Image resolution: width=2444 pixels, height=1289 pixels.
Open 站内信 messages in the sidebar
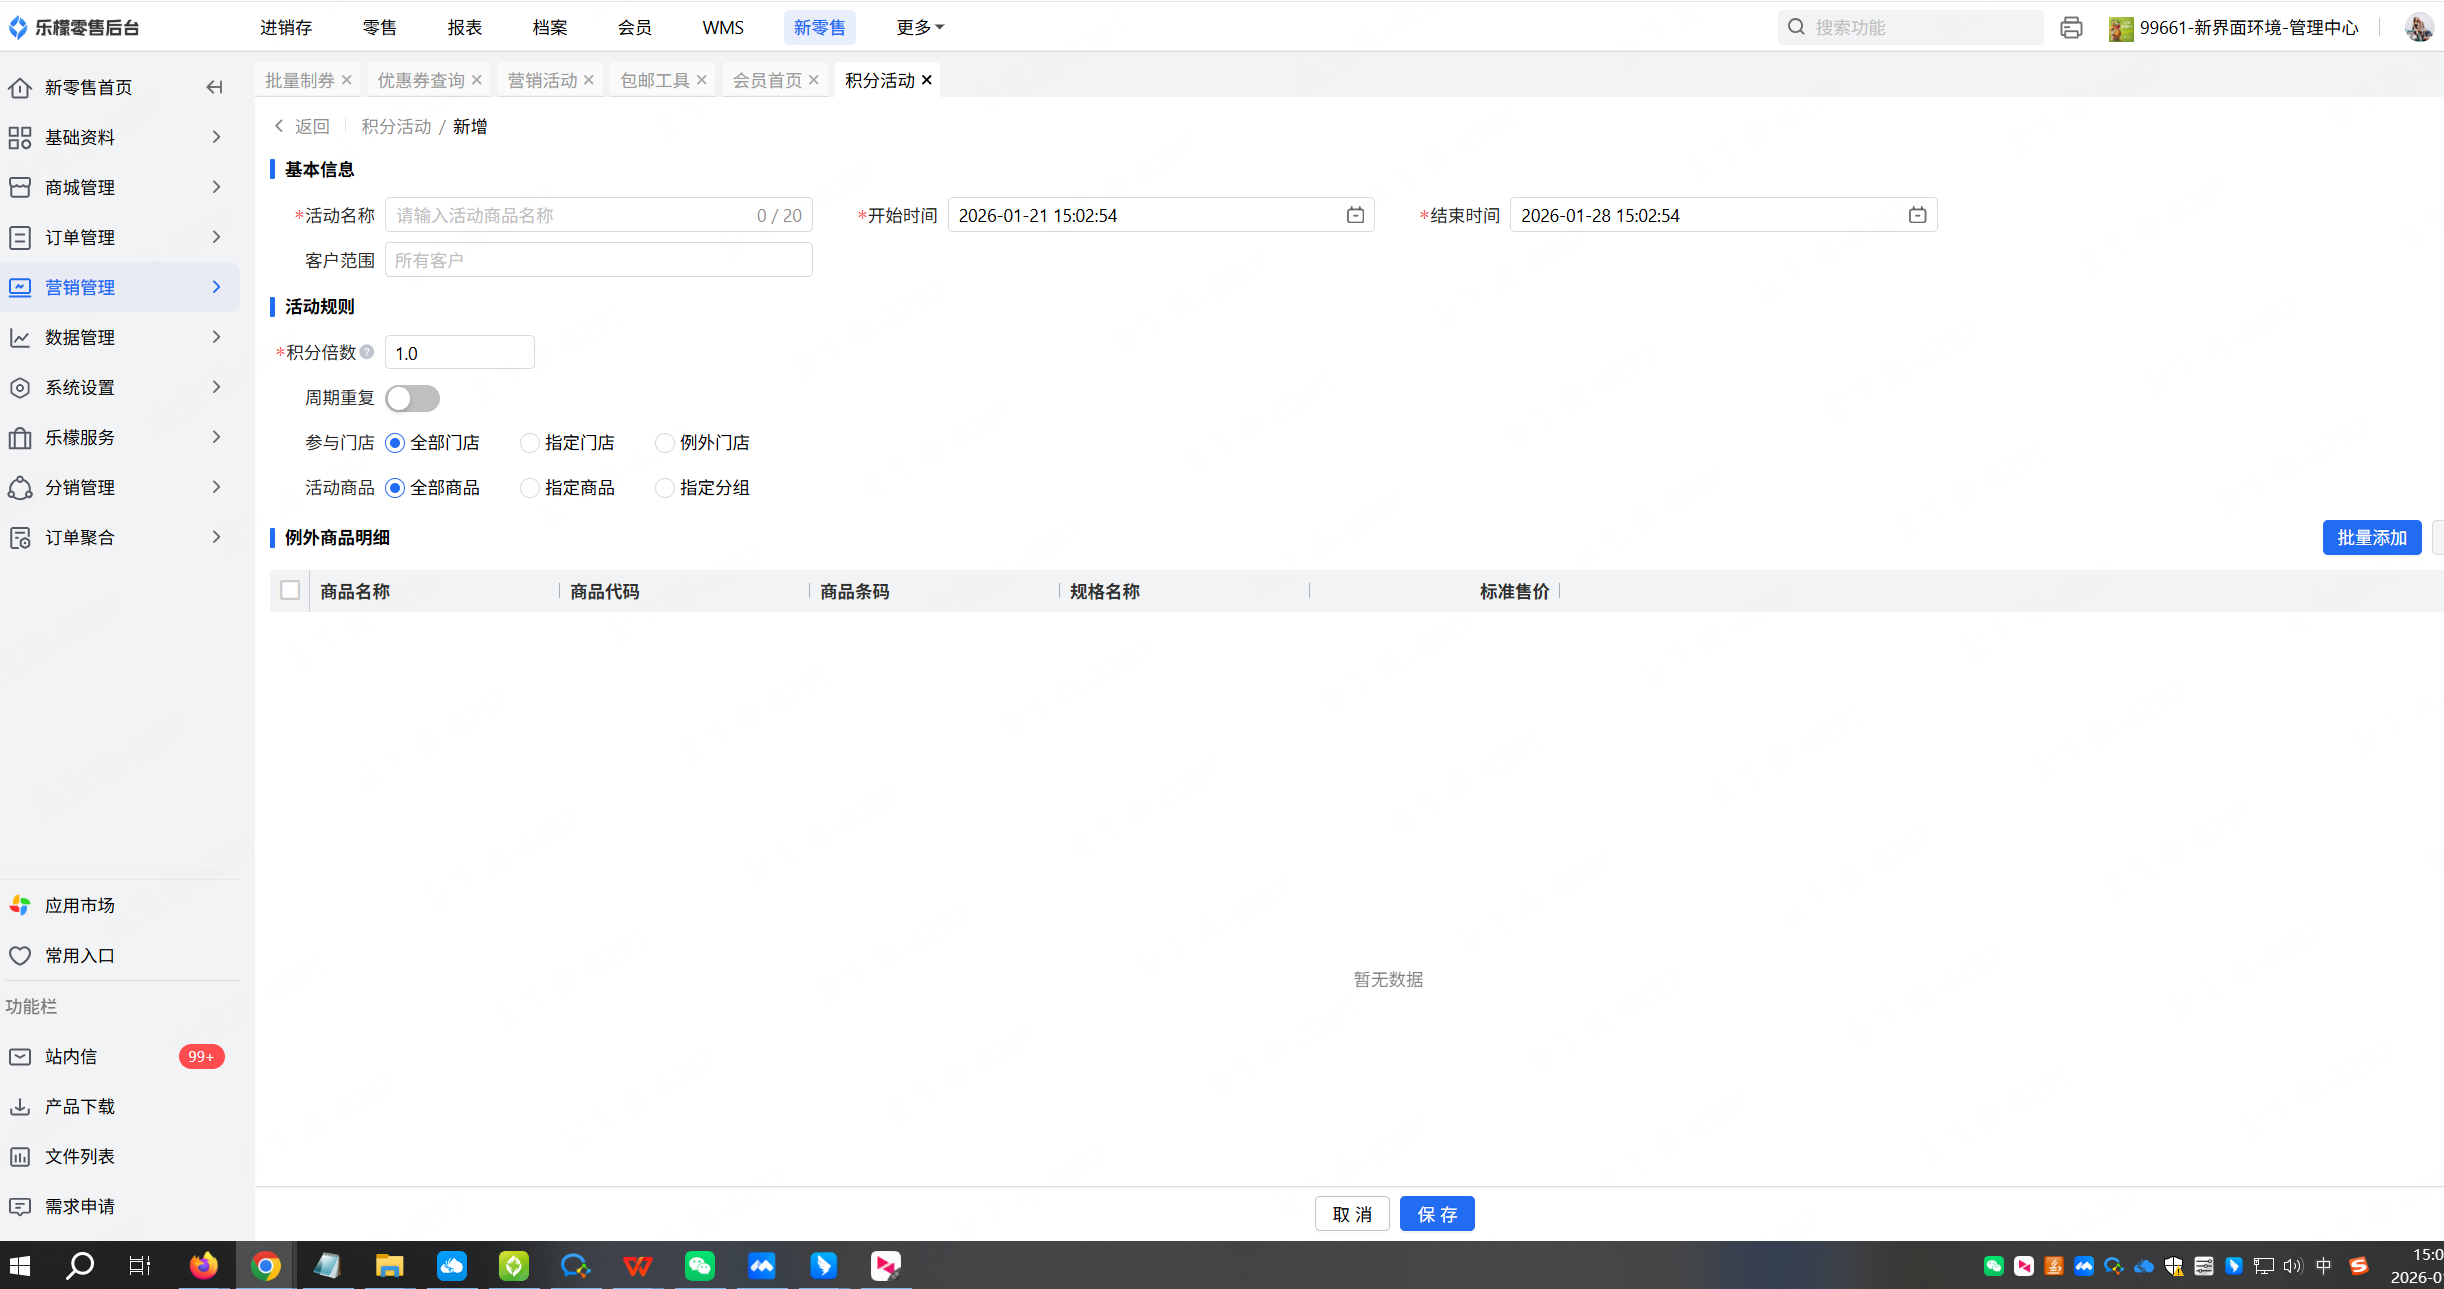pyautogui.click(x=71, y=1056)
